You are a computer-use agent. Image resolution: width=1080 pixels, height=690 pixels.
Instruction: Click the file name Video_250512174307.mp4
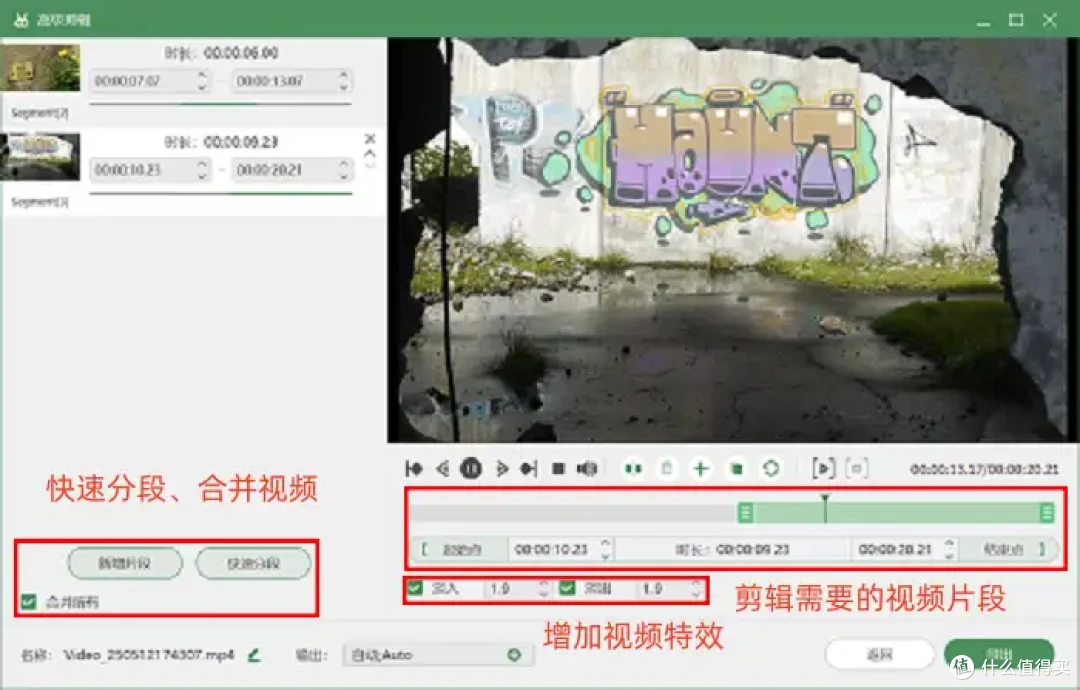pyautogui.click(x=148, y=655)
